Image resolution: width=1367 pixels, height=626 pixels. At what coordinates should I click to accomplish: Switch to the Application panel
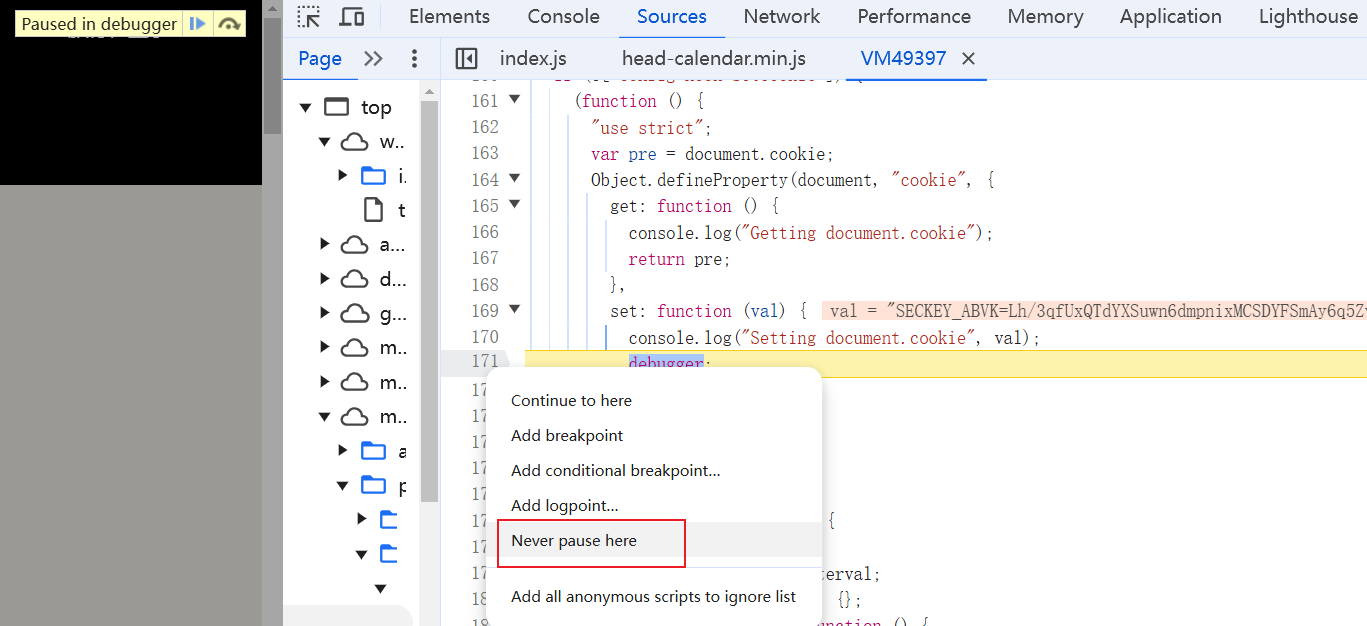[1170, 17]
